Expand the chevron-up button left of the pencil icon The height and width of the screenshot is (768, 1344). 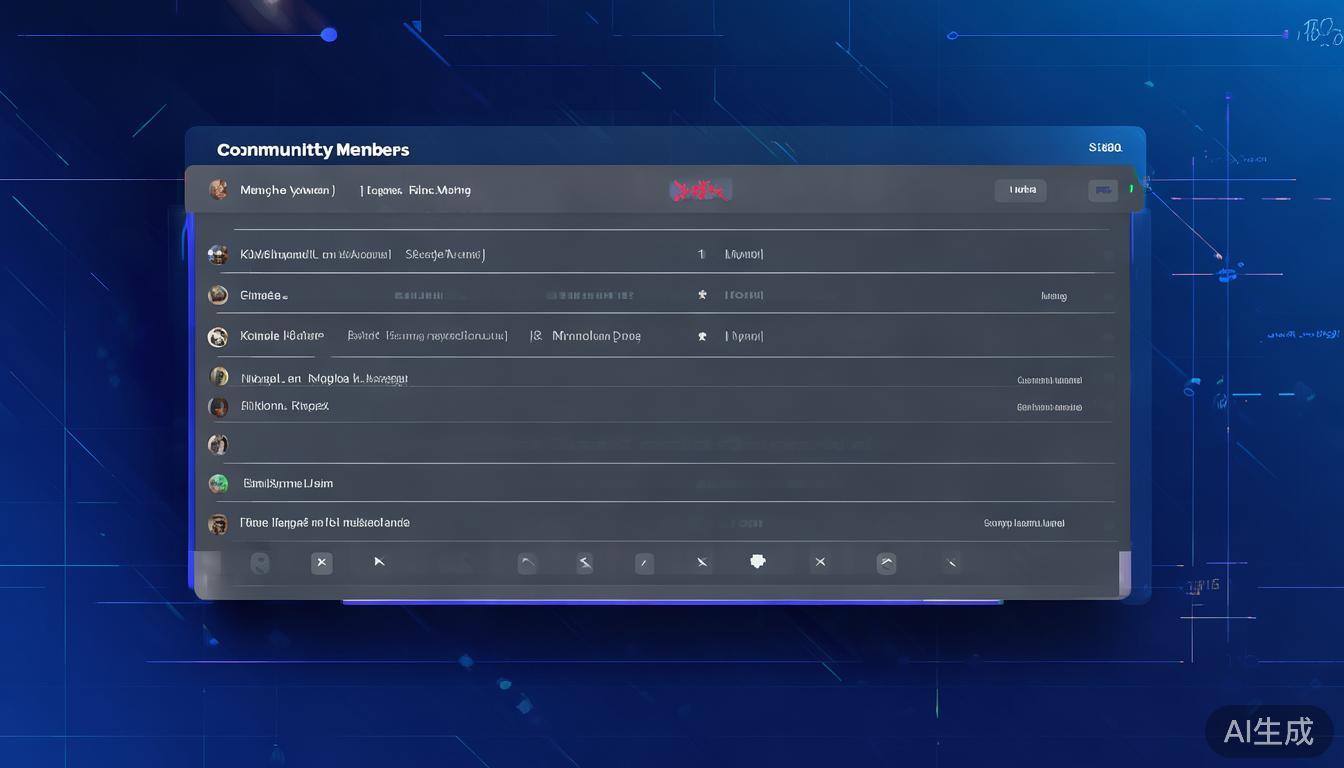527,563
